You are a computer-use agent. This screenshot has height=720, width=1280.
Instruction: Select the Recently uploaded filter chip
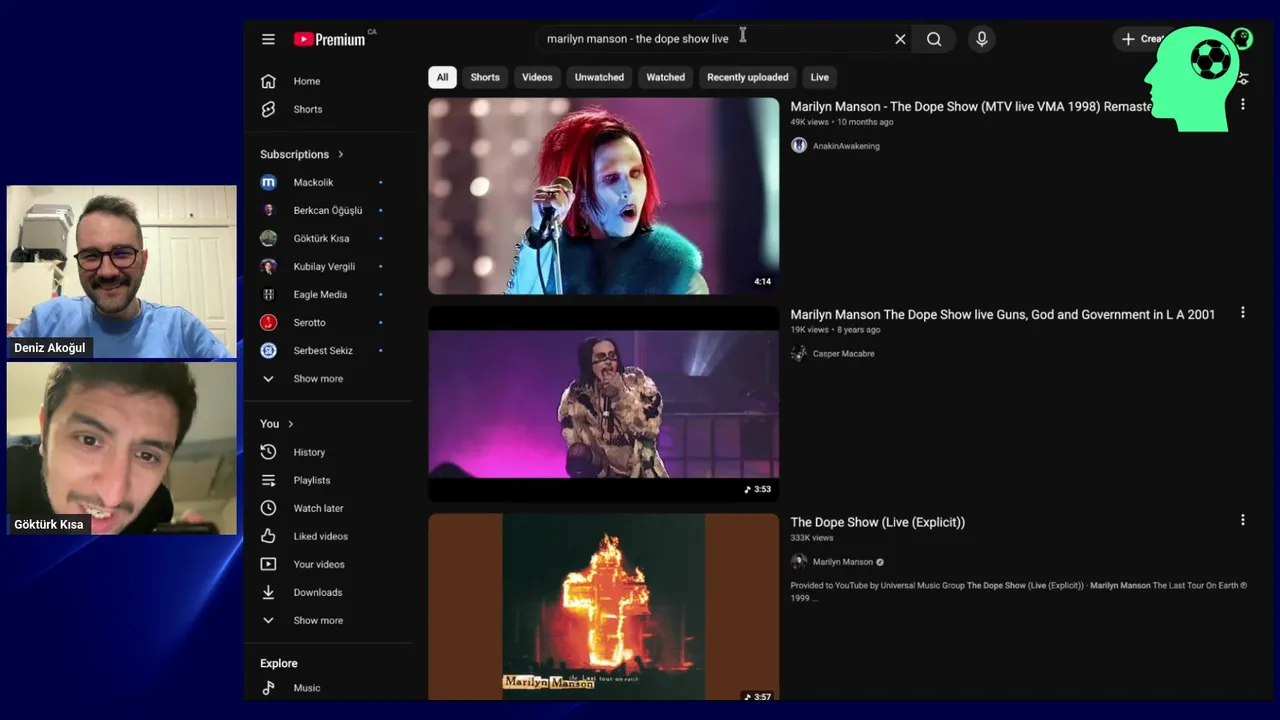747,77
